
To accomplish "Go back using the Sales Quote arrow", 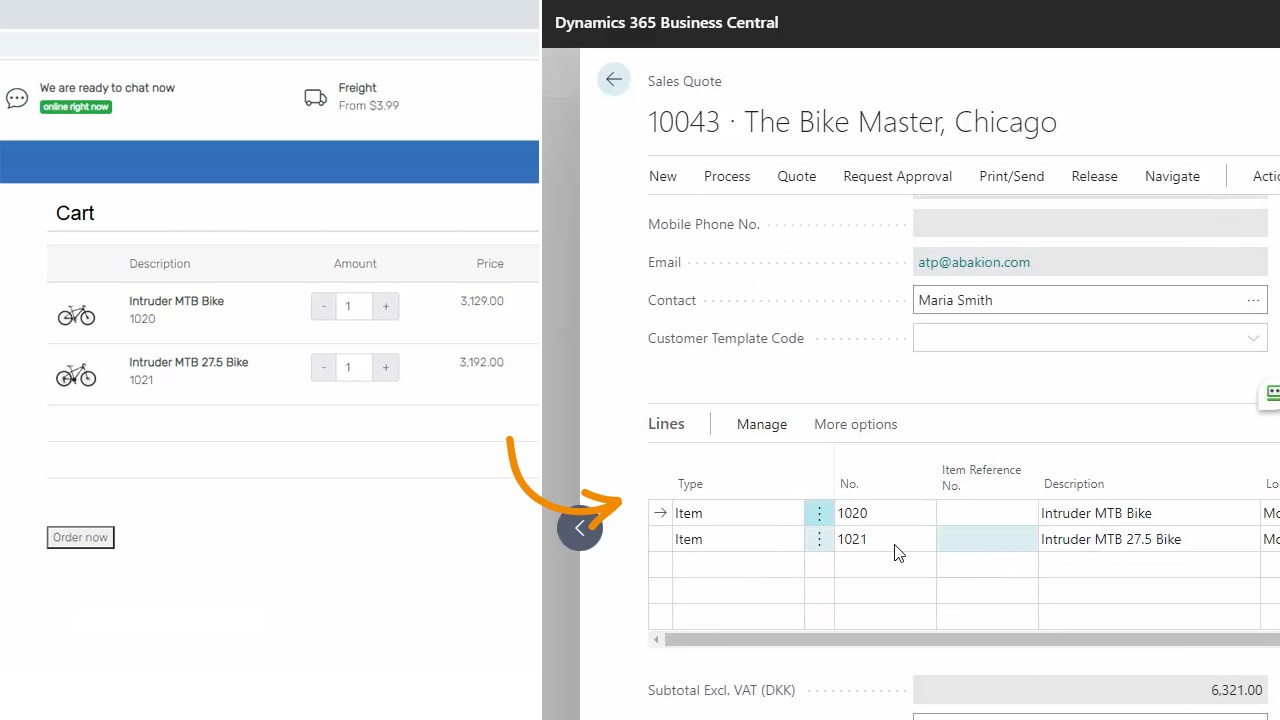I will (614, 80).
